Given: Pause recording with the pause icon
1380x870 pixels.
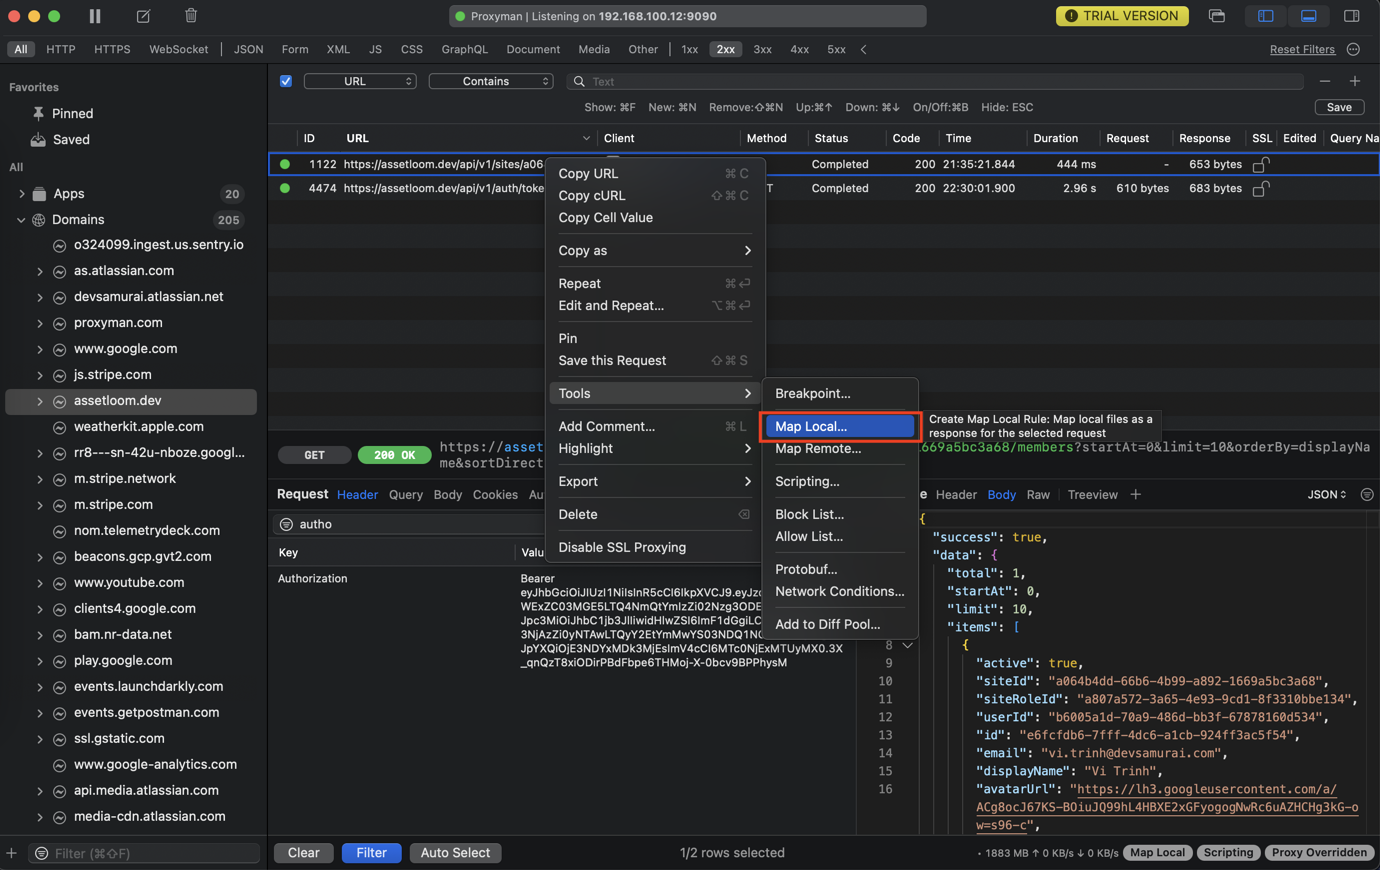Looking at the screenshot, I should (x=95, y=16).
